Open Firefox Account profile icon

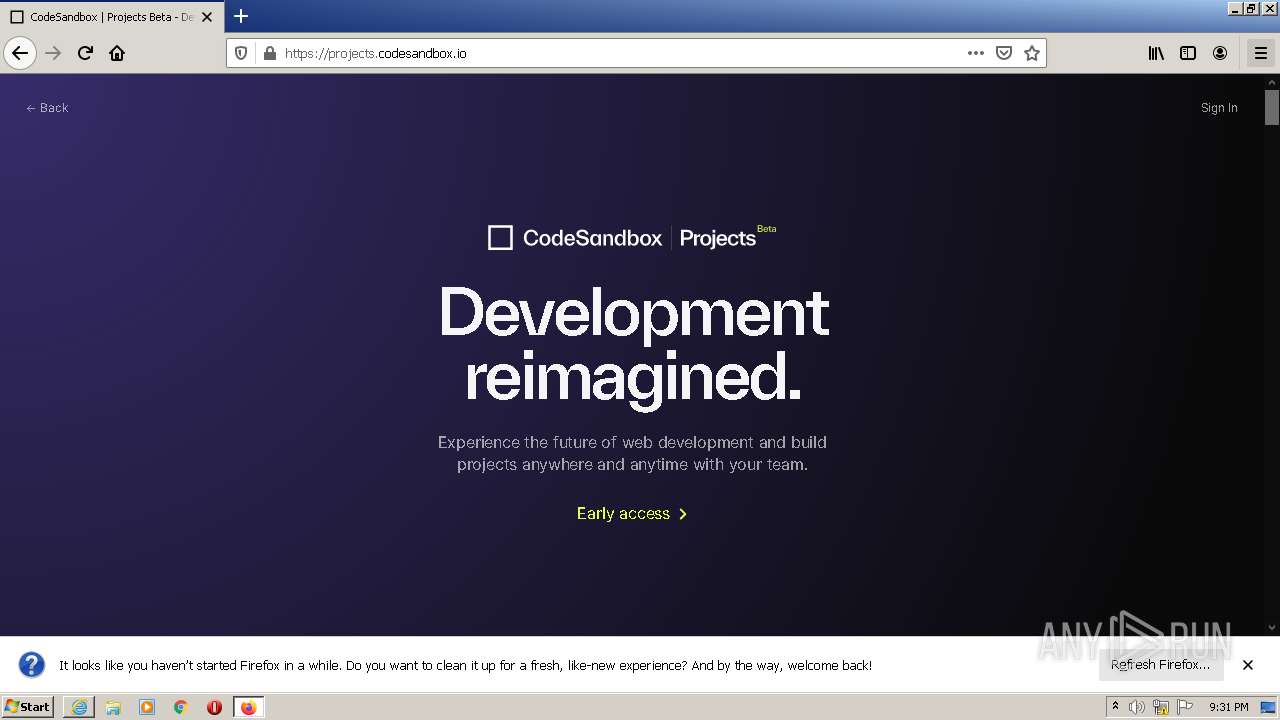pyautogui.click(x=1220, y=53)
